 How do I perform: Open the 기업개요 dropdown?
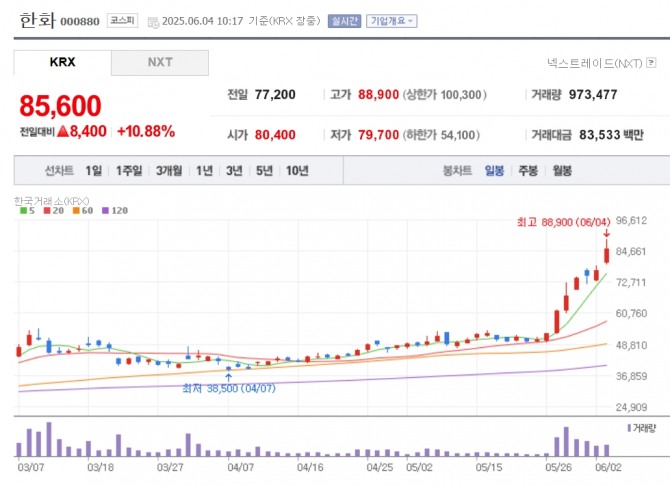point(391,21)
